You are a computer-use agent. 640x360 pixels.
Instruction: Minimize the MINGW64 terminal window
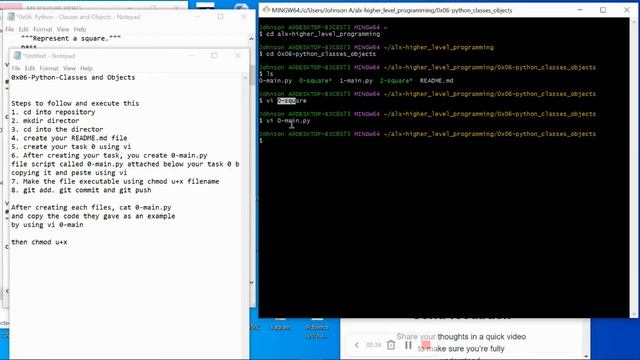click(580, 10)
